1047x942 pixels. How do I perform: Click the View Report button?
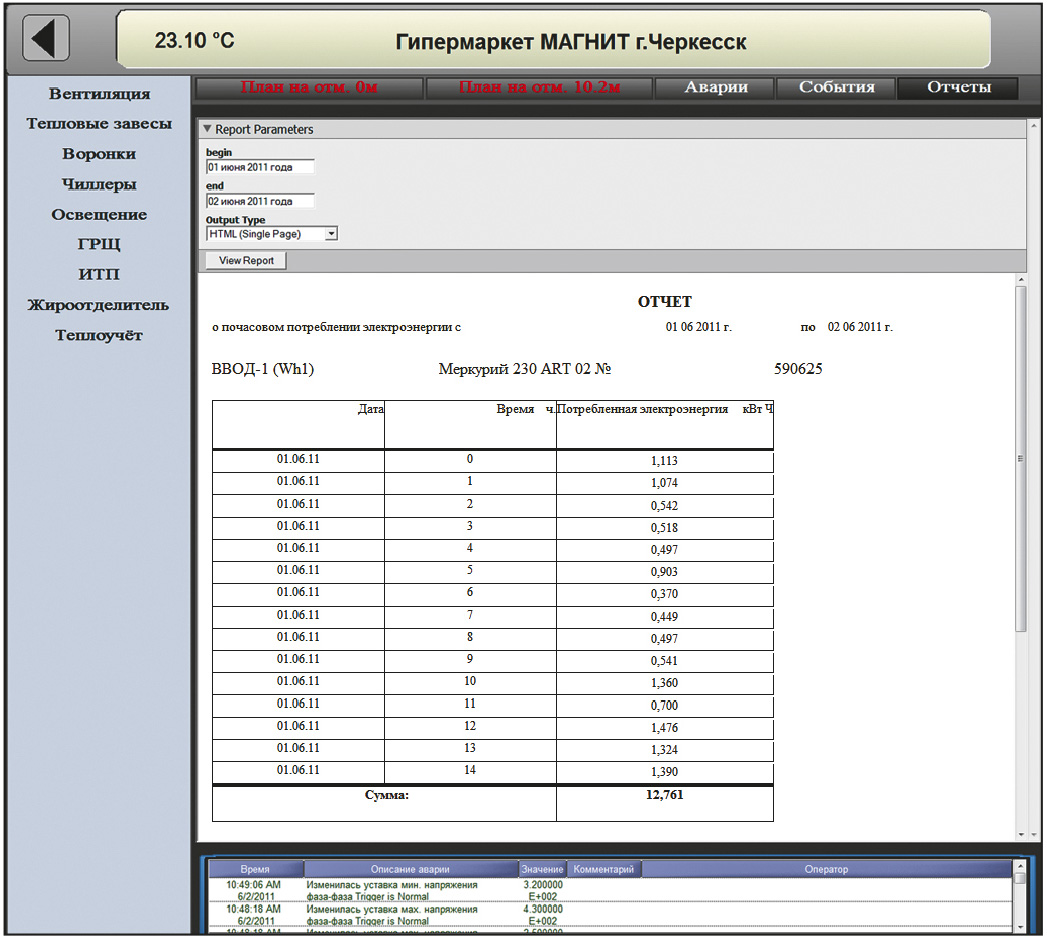coord(246,260)
